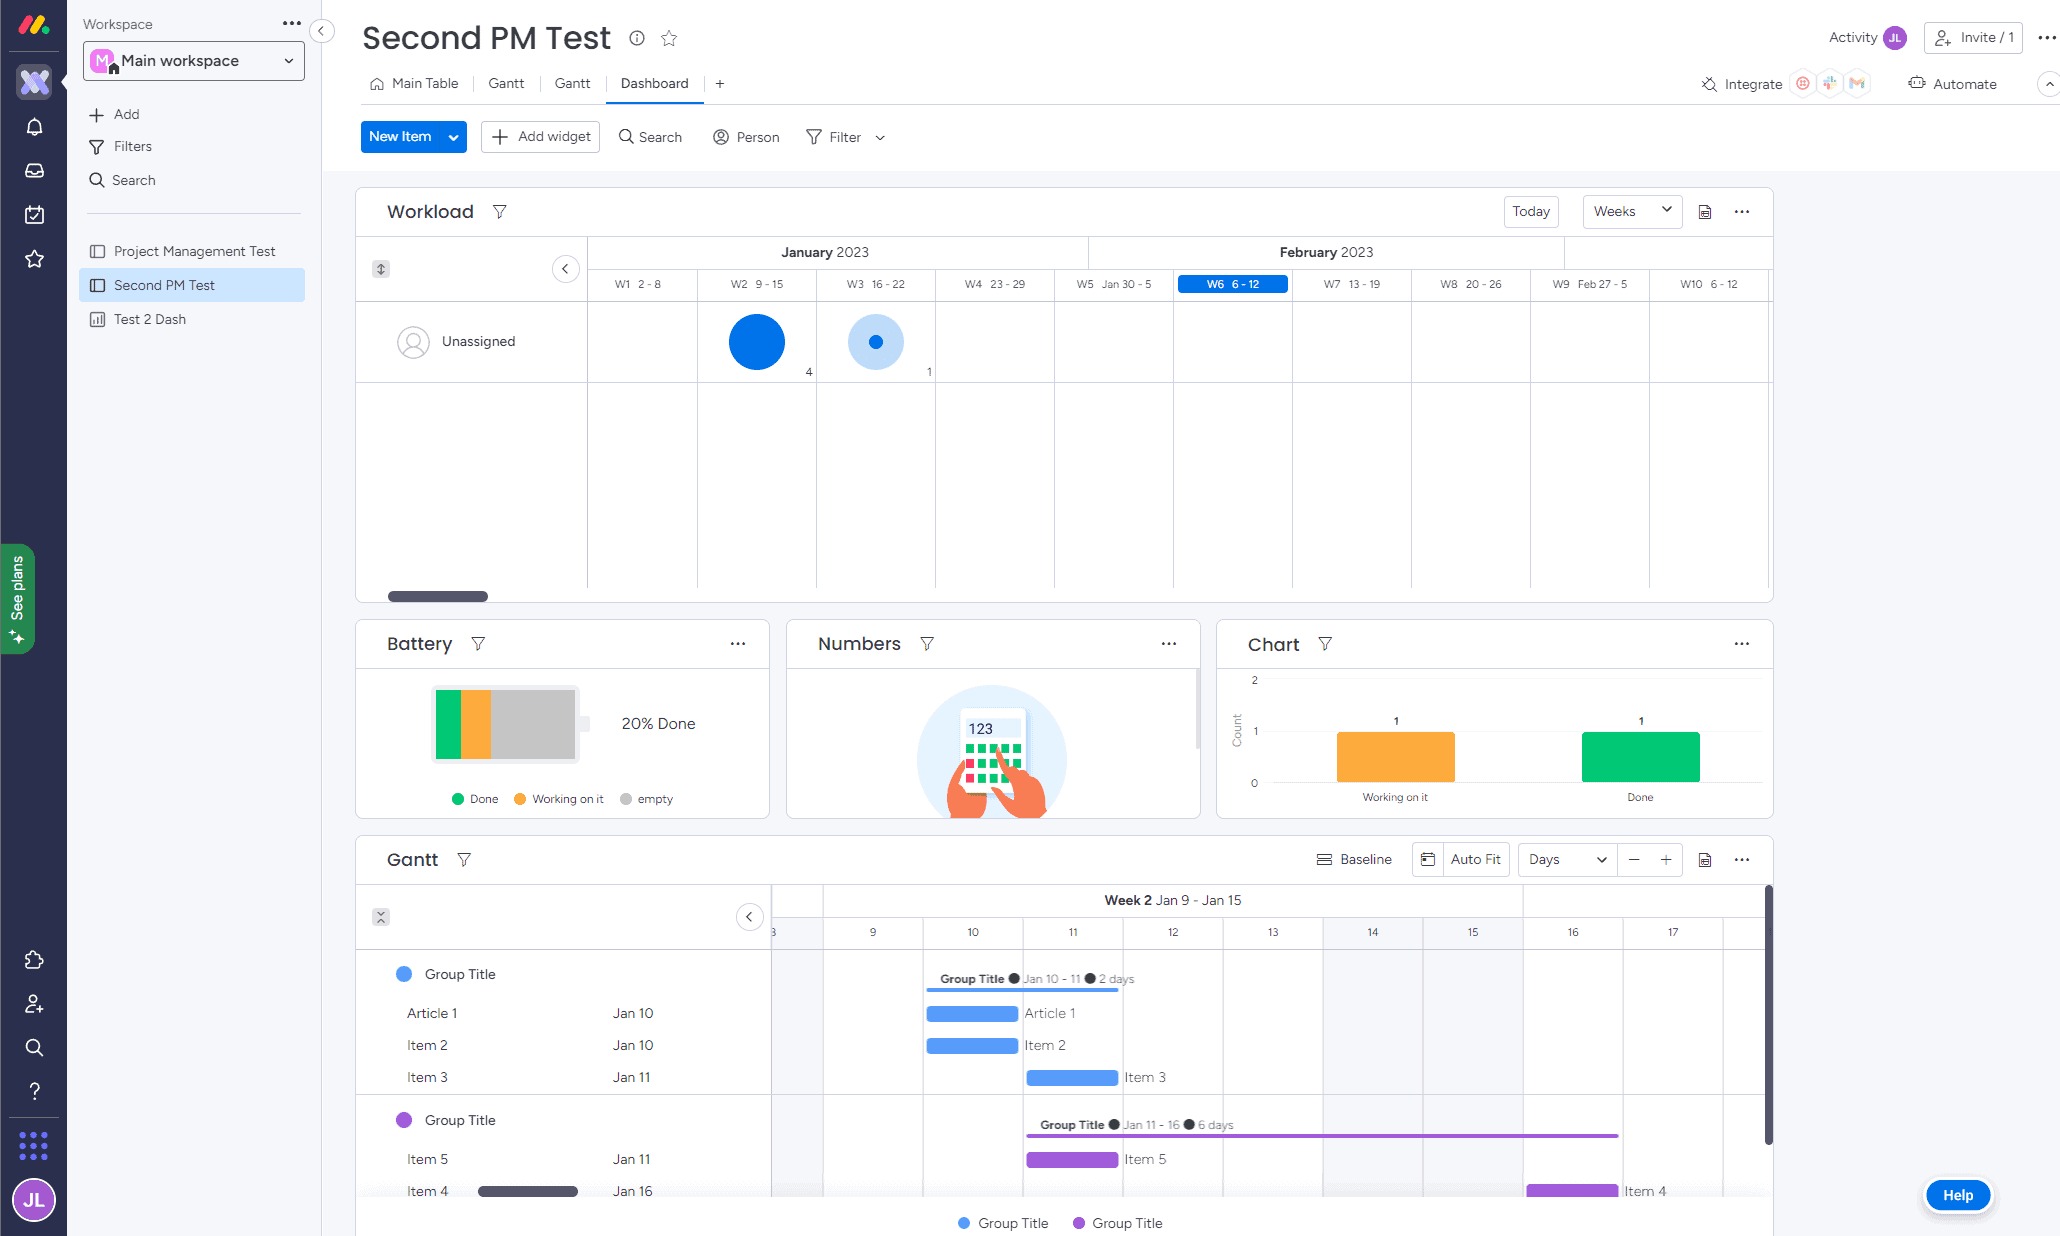Open My Work calendar icon

[x=34, y=215]
